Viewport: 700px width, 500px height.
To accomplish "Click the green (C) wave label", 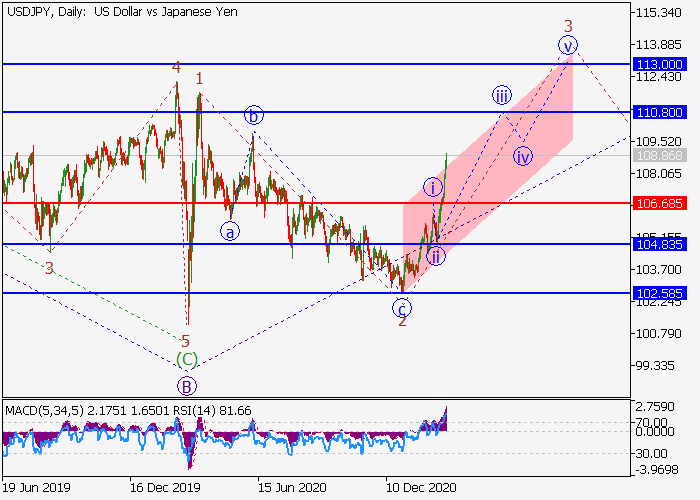I will coord(187,359).
